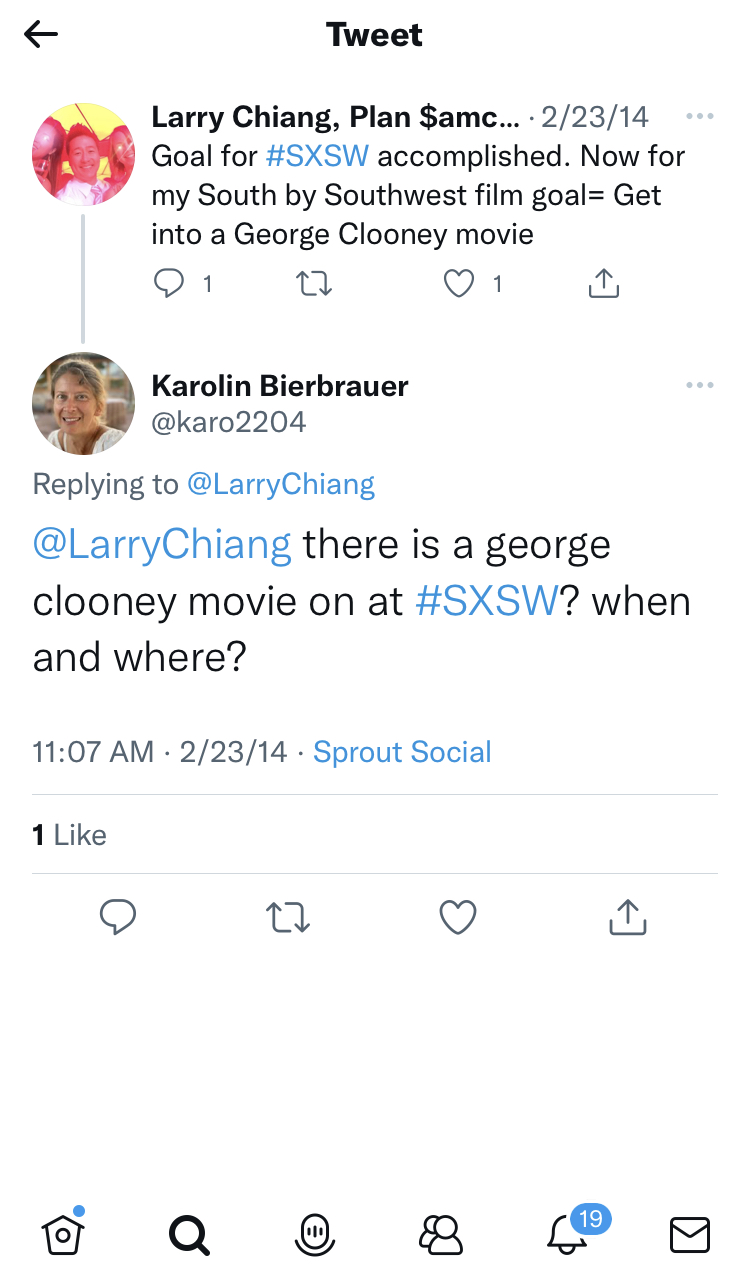Screen dimensions: 750x1284
Task: Open the Spaces microphone tab
Action: [315, 1235]
